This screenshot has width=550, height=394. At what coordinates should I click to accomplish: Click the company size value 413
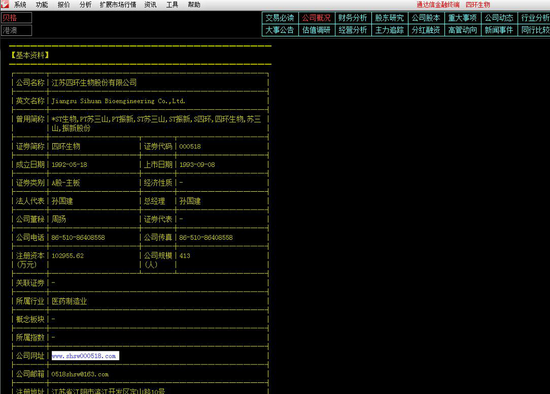pos(185,256)
